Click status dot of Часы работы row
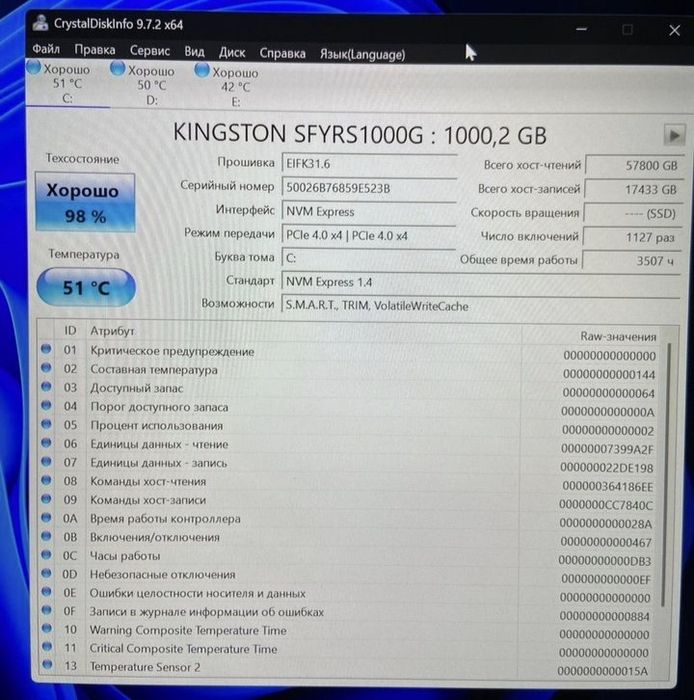Viewport: 694px width, 700px height. pos(46,554)
